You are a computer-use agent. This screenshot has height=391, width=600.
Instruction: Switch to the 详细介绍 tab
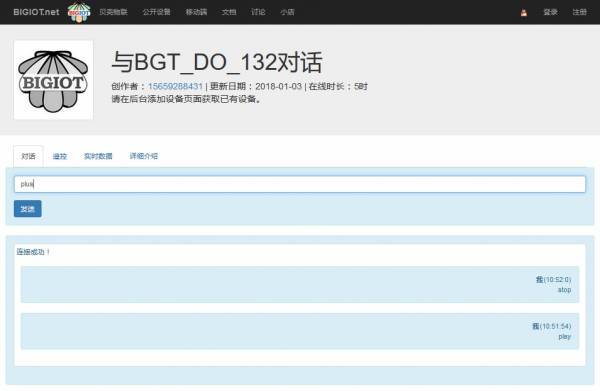click(x=143, y=156)
